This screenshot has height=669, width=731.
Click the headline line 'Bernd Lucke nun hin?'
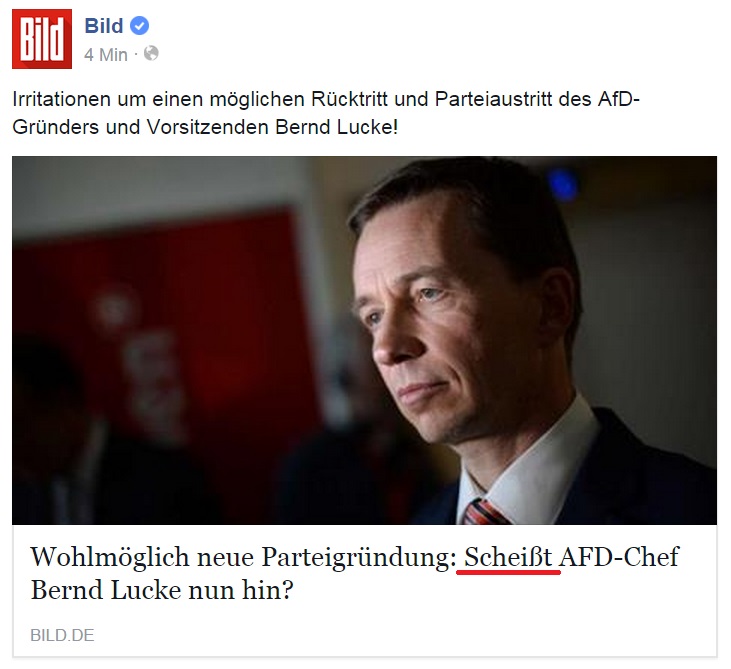pos(162,590)
